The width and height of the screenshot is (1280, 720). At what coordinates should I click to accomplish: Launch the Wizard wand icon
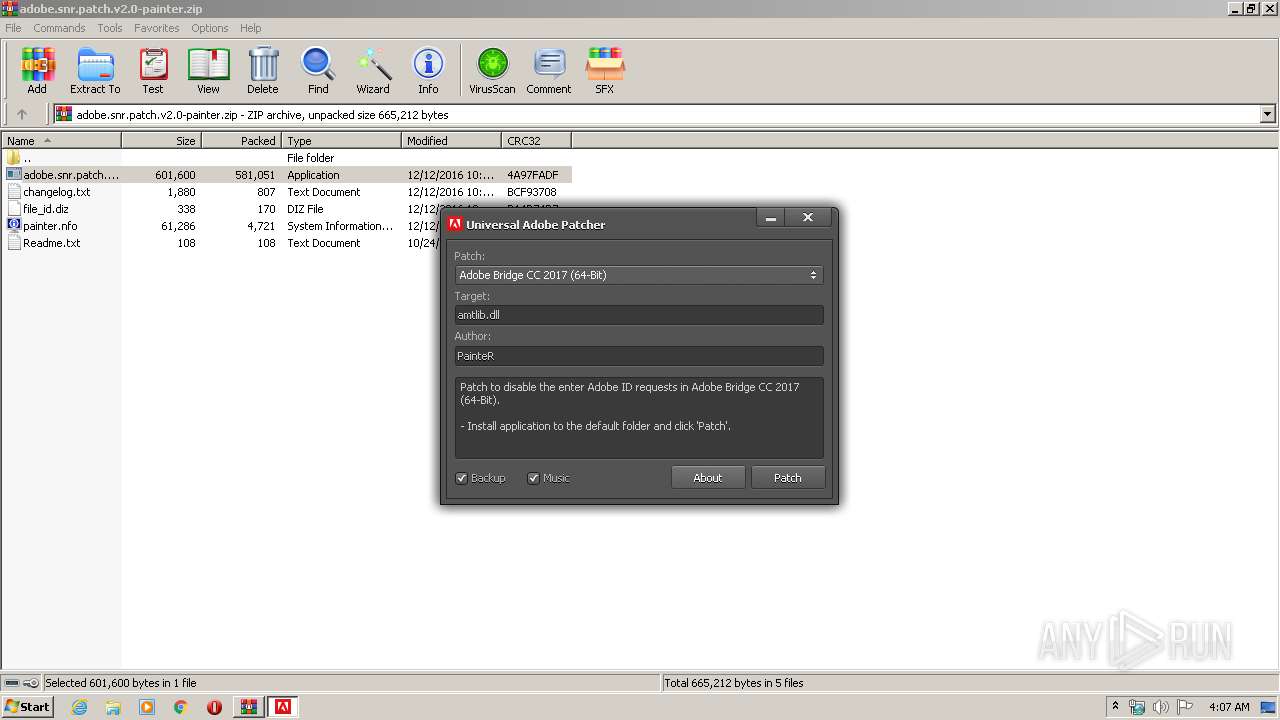point(373,70)
